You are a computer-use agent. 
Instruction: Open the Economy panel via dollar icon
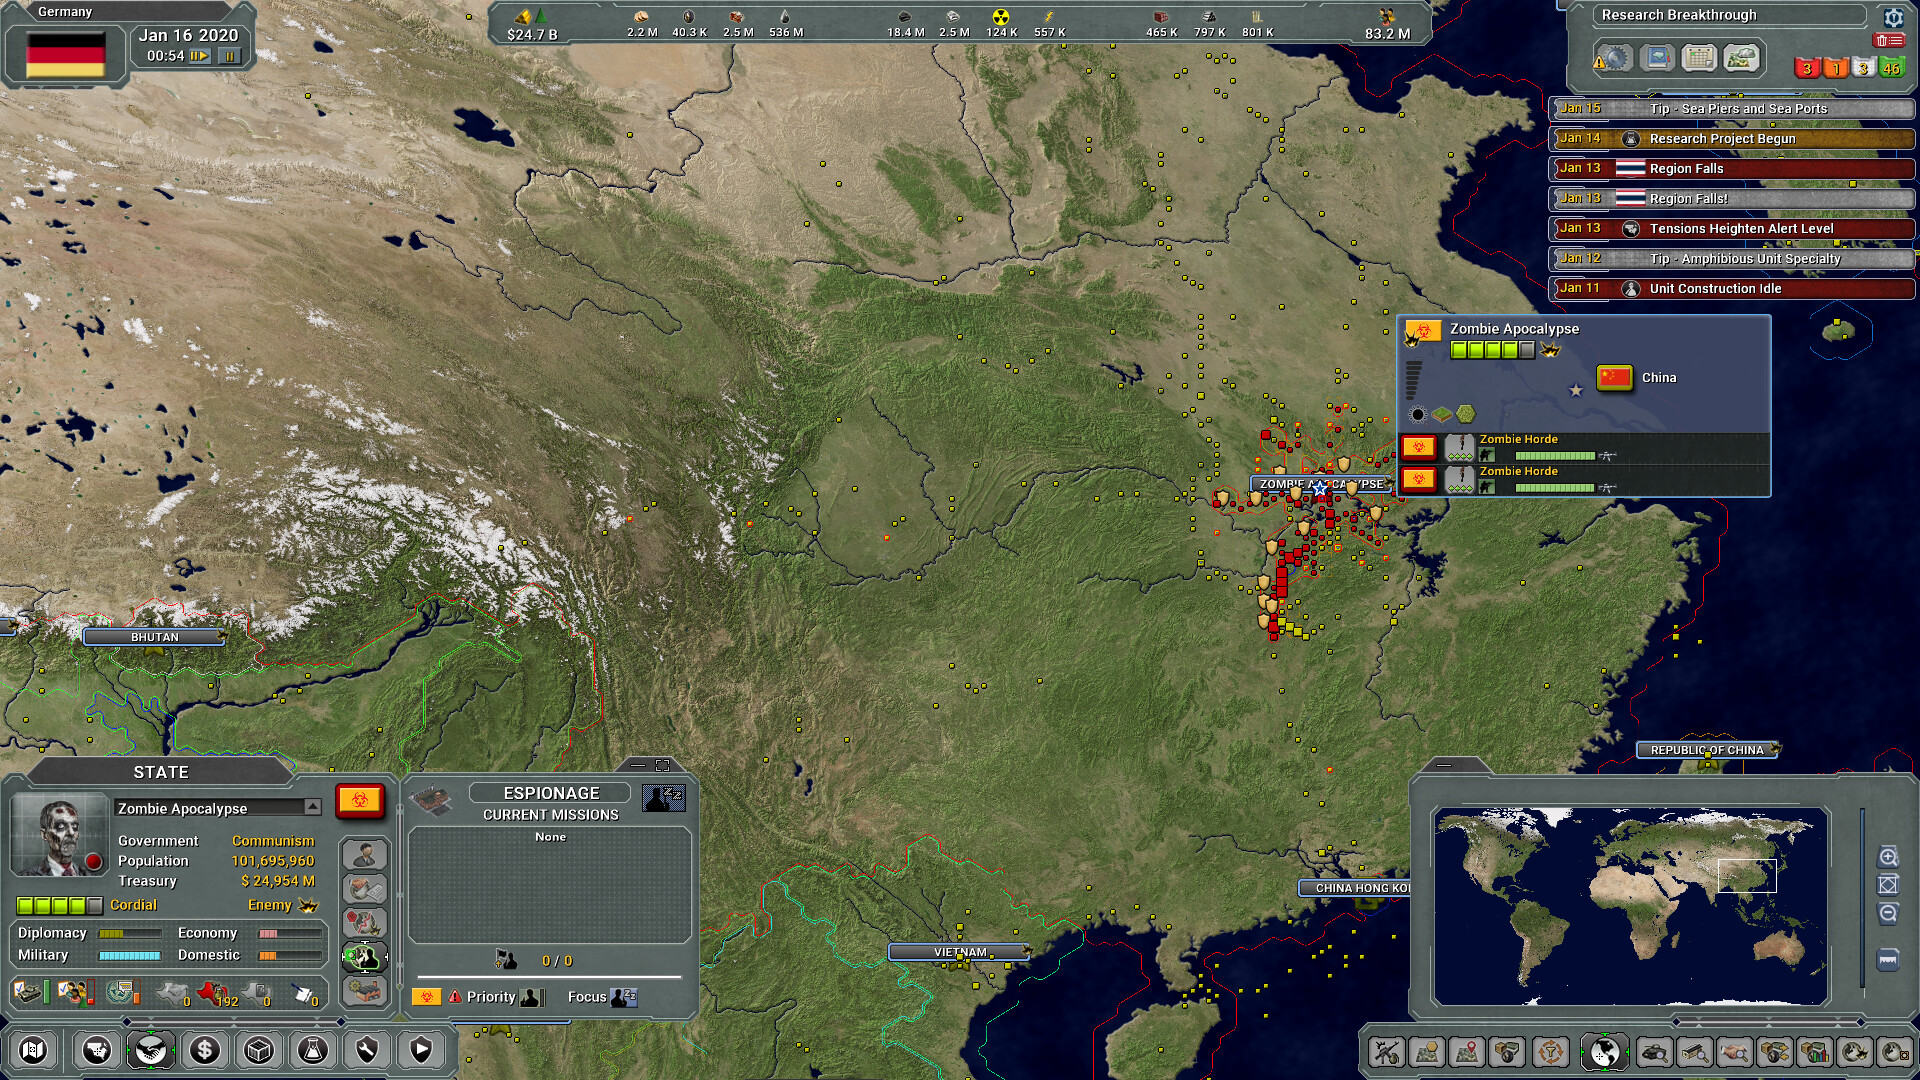(x=204, y=1050)
